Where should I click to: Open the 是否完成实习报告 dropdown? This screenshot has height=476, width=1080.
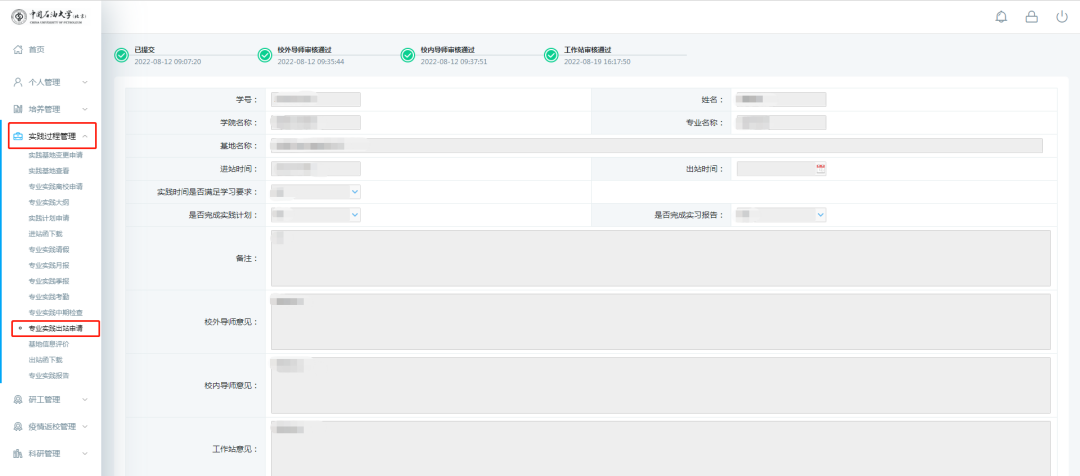780,214
